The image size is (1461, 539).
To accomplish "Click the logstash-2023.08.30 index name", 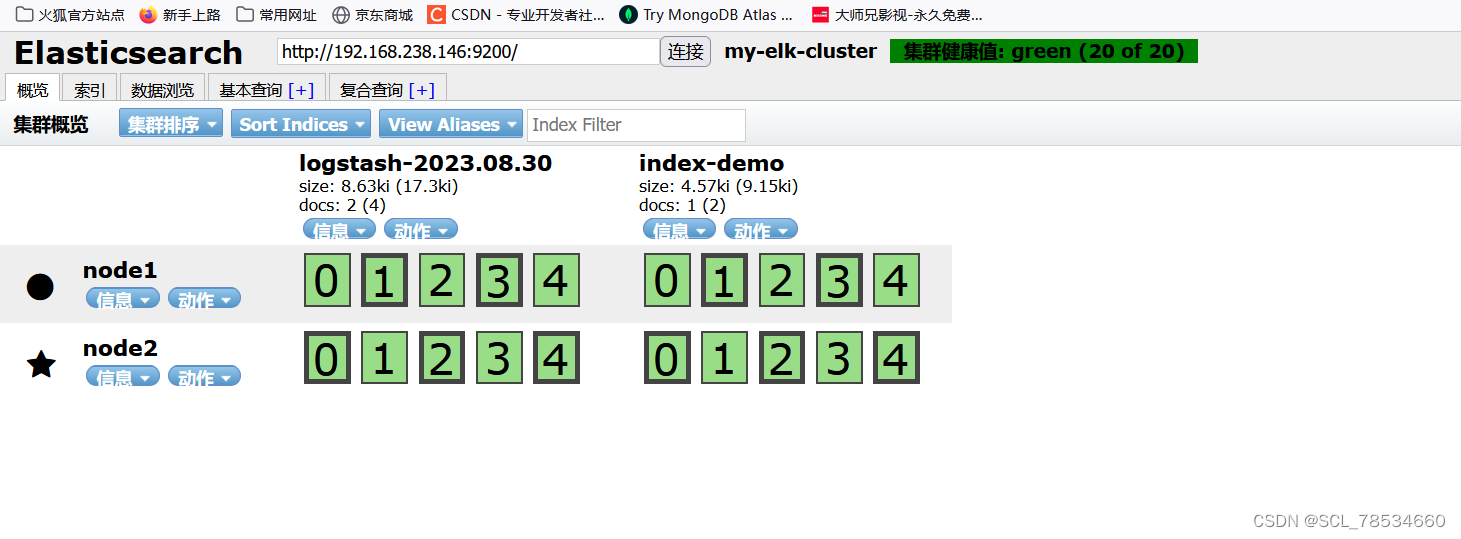I will pos(425,163).
